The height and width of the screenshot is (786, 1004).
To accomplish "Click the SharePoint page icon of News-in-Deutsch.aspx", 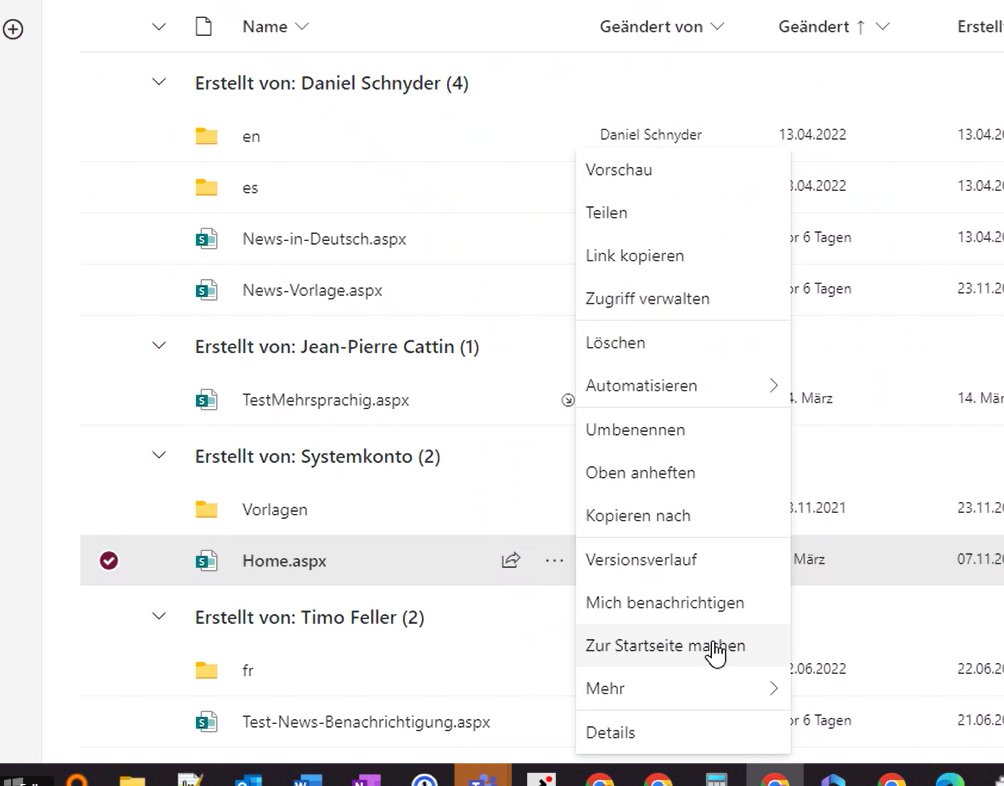I will pyautogui.click(x=206, y=239).
